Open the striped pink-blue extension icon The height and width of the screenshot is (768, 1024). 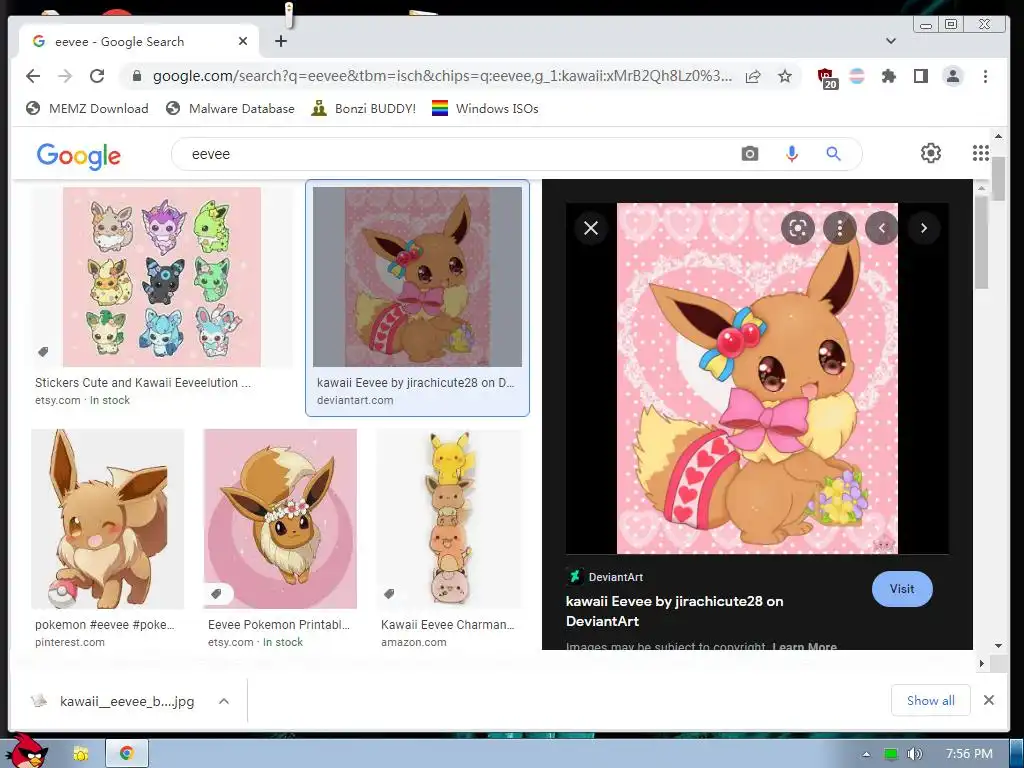(x=857, y=76)
